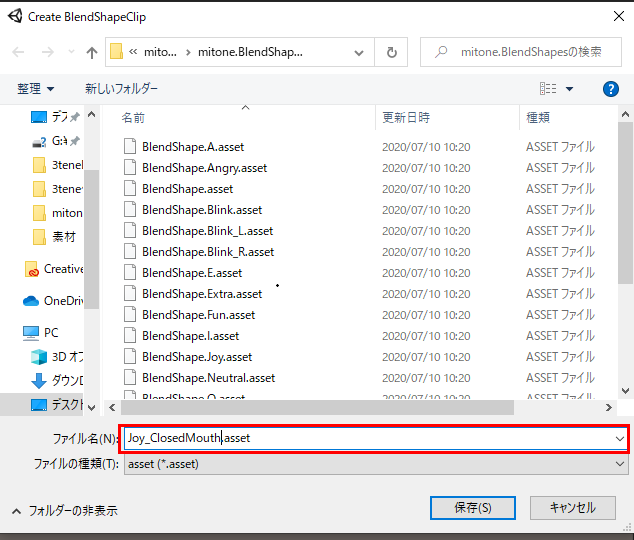Image resolution: width=634 pixels, height=540 pixels.
Task: Select BlendShape.Joy.asset file name
Action: [x=197, y=357]
